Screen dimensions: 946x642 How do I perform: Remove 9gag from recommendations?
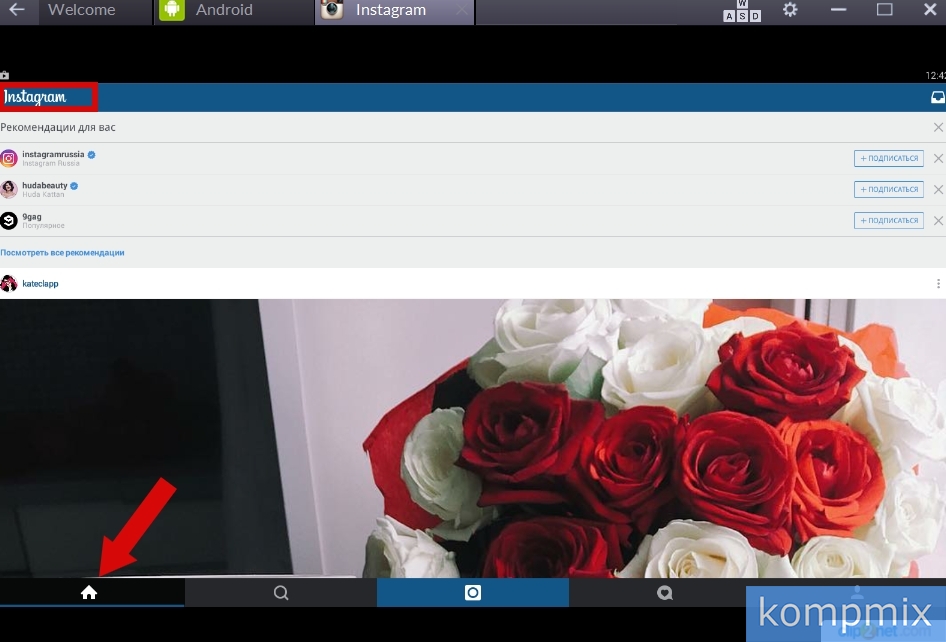(938, 221)
